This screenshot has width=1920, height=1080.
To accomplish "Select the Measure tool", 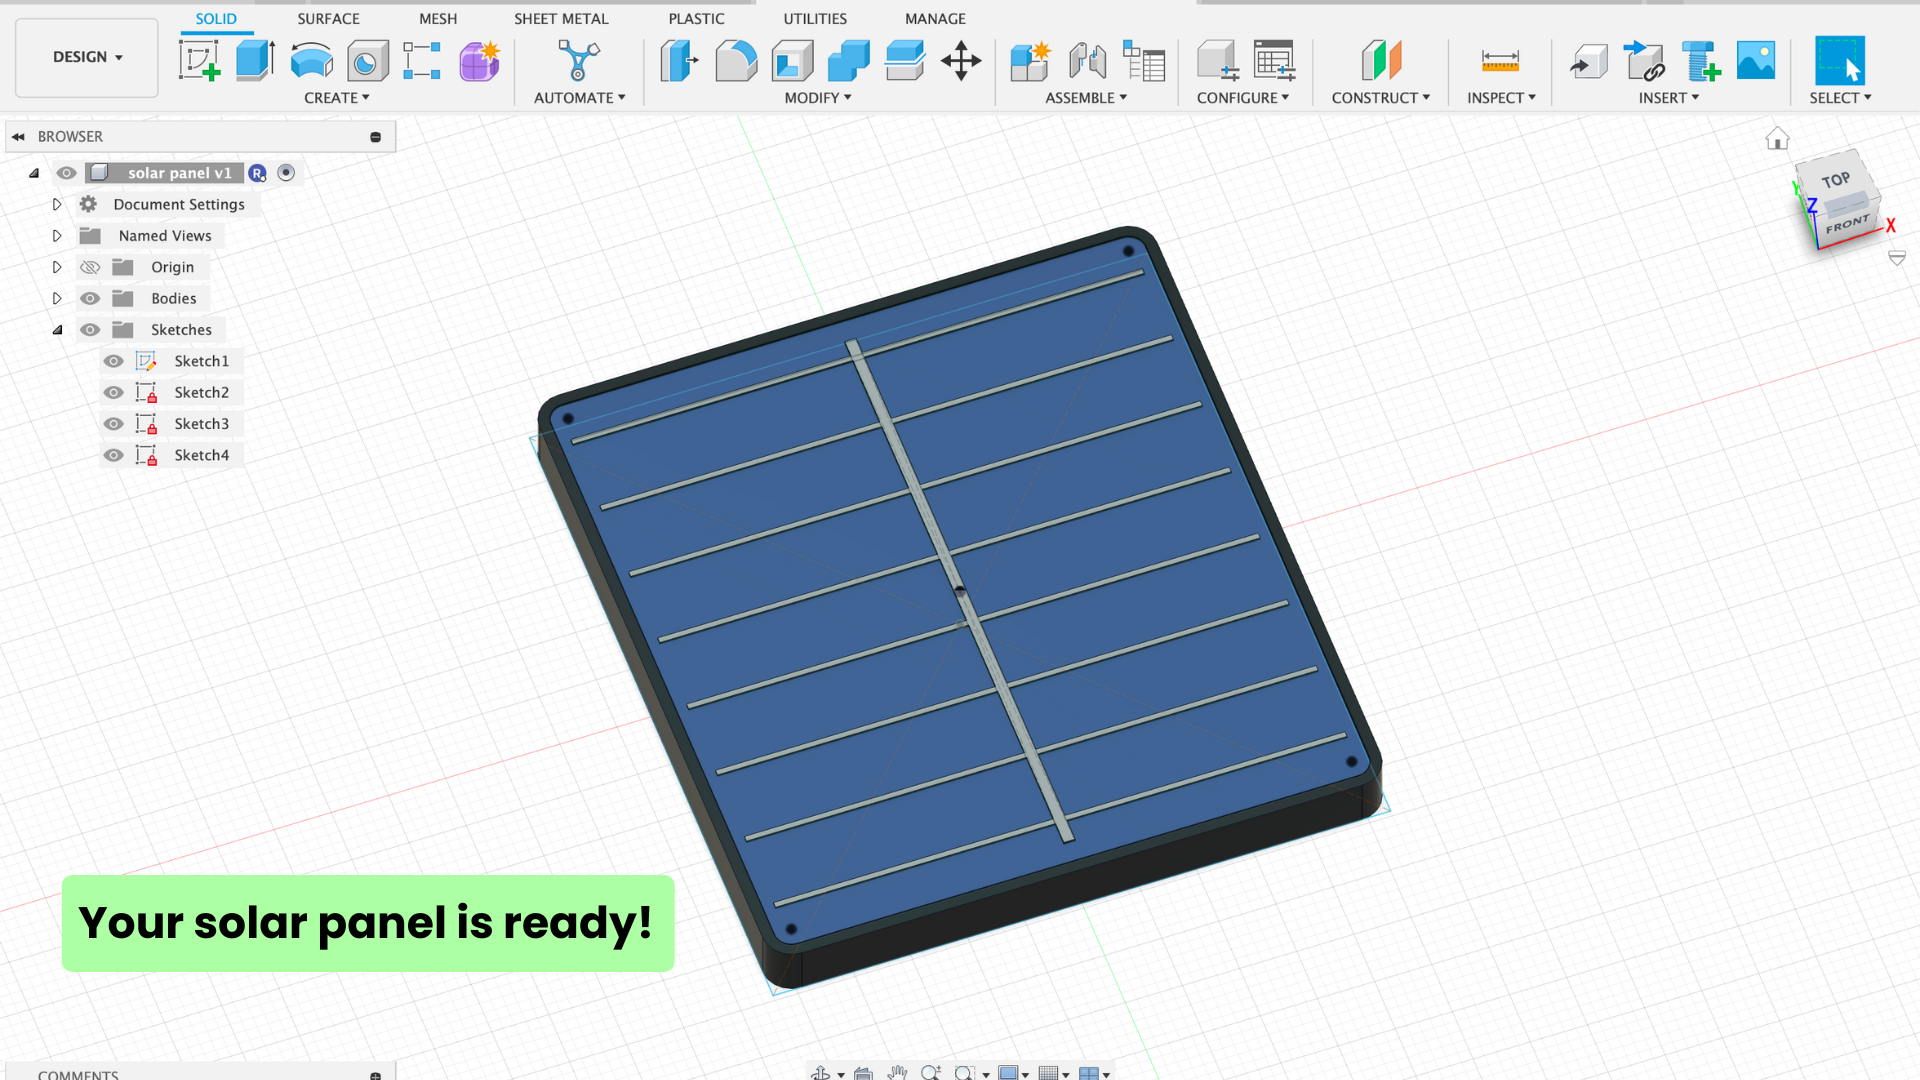I will [1500, 61].
